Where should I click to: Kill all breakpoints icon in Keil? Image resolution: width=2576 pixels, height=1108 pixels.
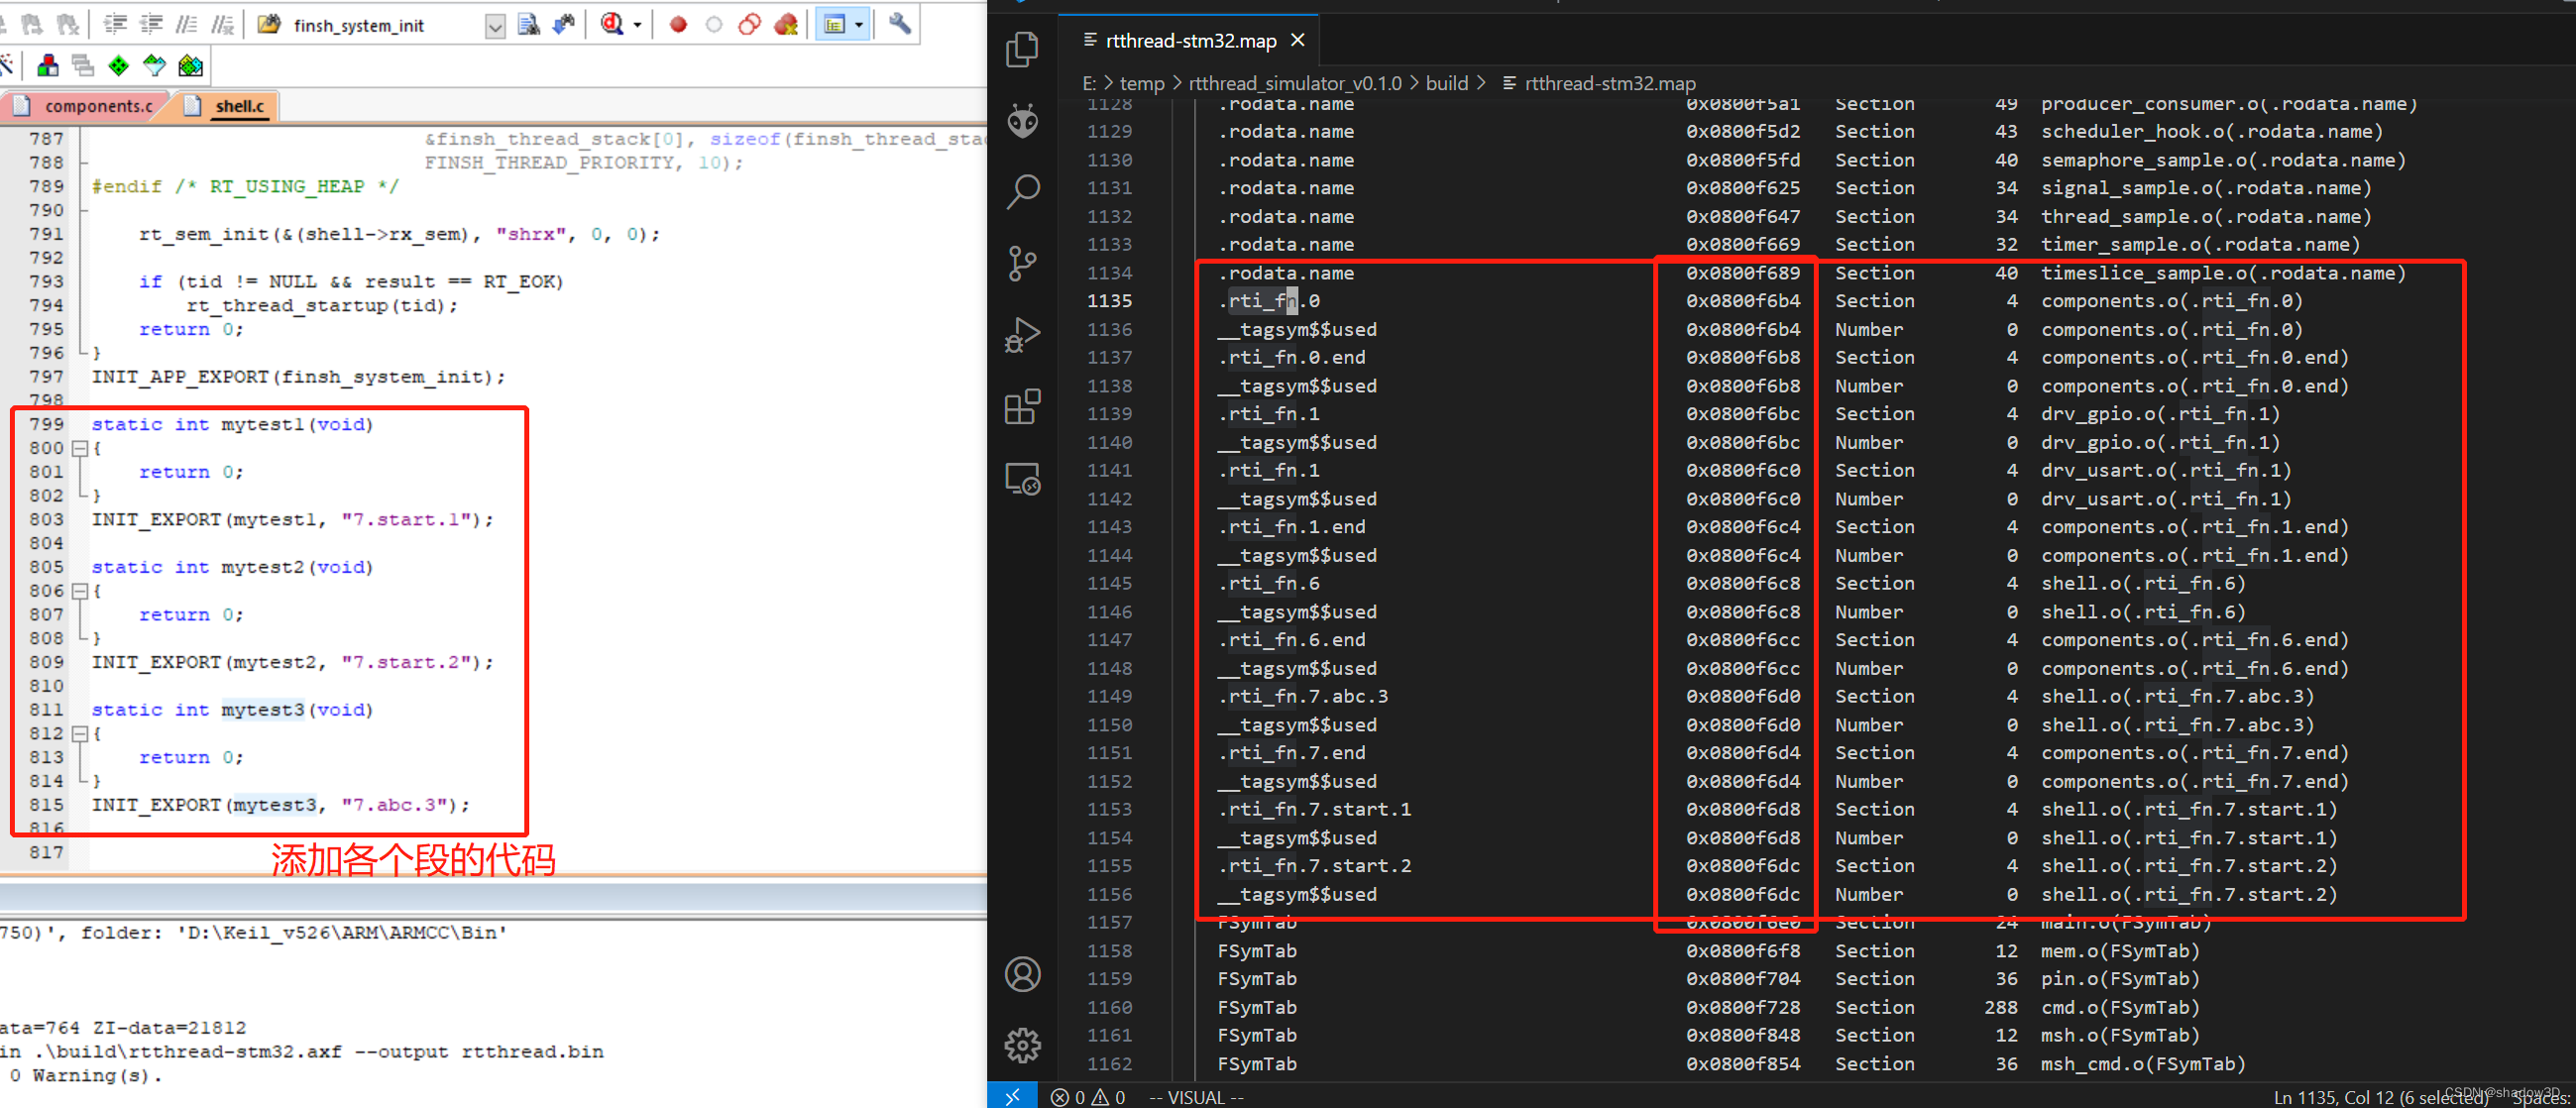(x=787, y=24)
